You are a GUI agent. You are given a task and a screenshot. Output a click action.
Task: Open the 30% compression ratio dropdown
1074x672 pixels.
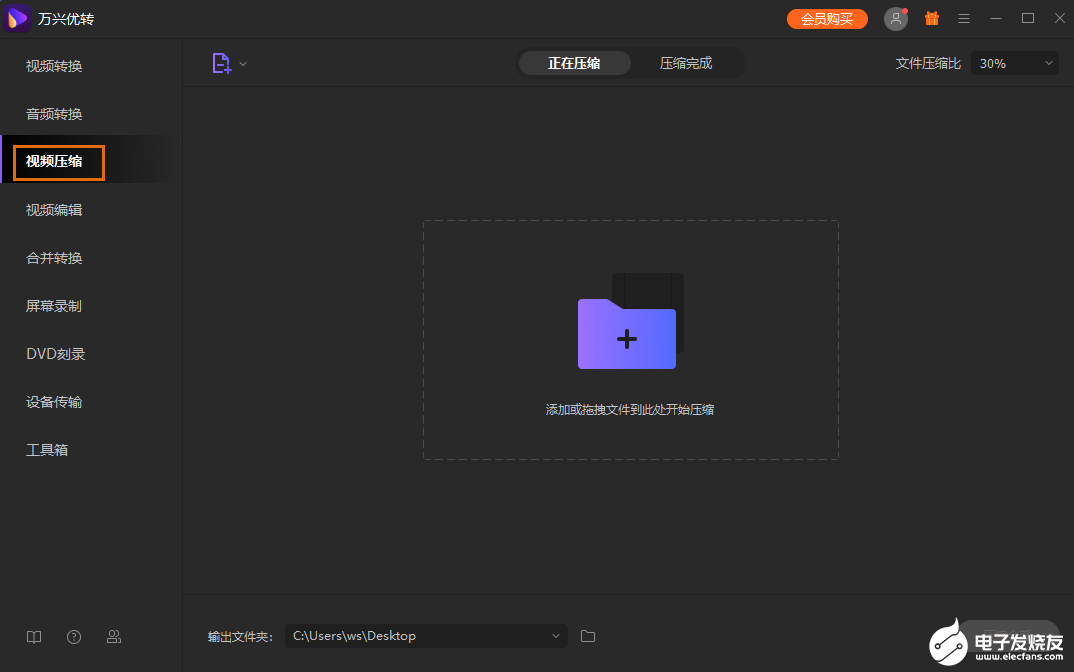click(1014, 64)
